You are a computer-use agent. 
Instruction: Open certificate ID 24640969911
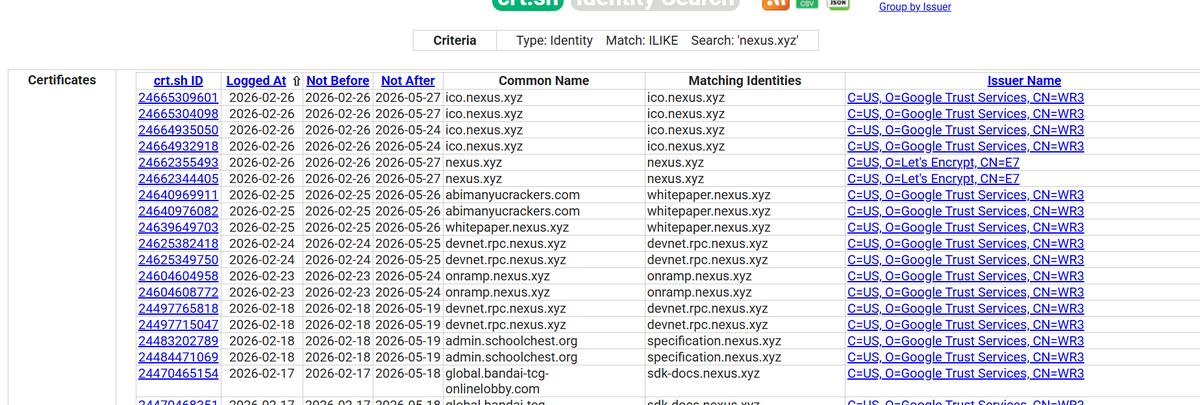[x=178, y=195]
